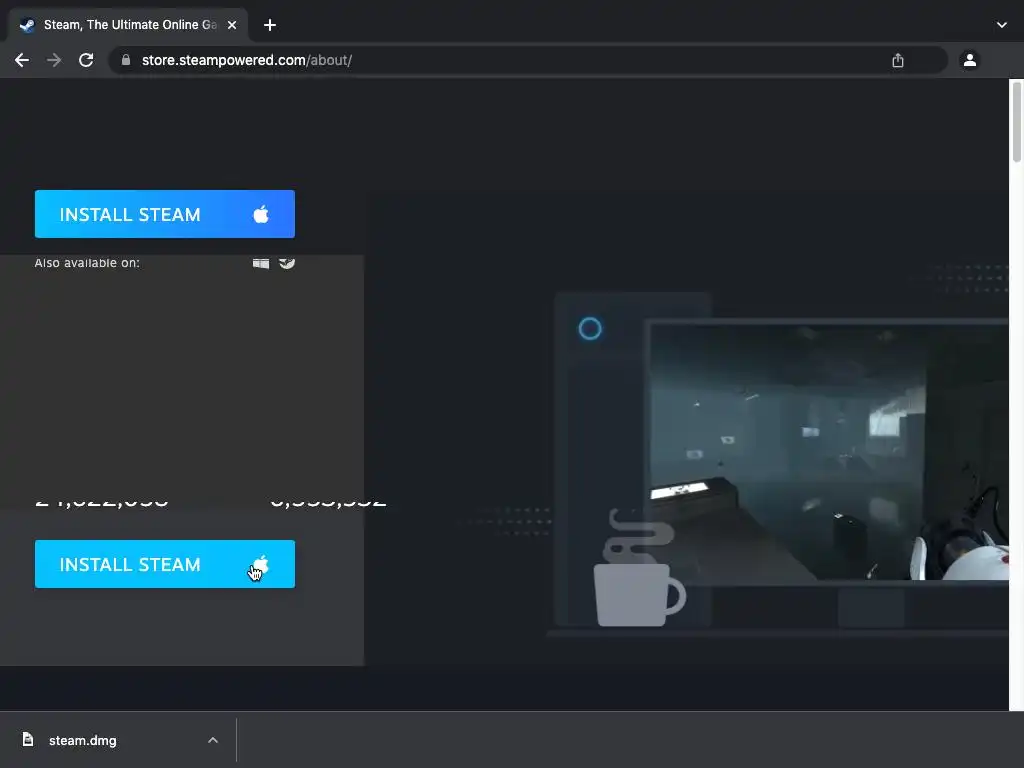Expand the tab search chevron
Viewport: 1024px width, 768px height.
click(1002, 25)
